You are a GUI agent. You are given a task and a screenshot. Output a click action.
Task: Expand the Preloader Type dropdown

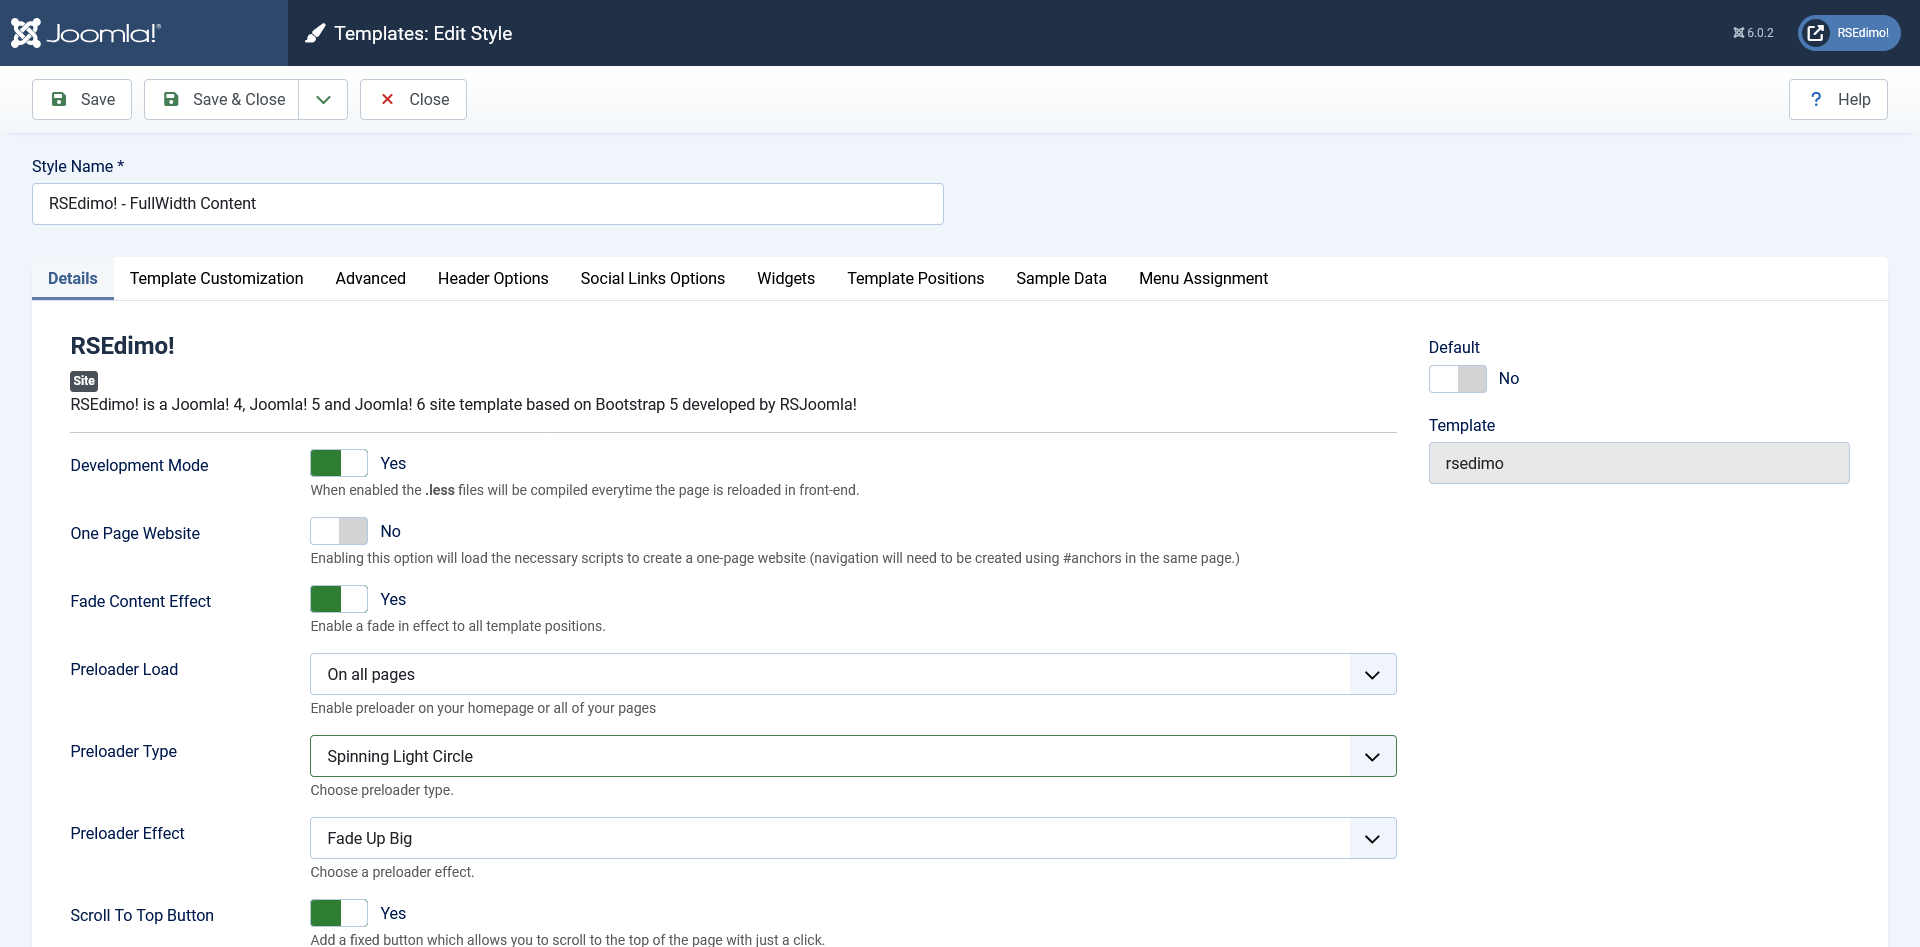click(852, 757)
